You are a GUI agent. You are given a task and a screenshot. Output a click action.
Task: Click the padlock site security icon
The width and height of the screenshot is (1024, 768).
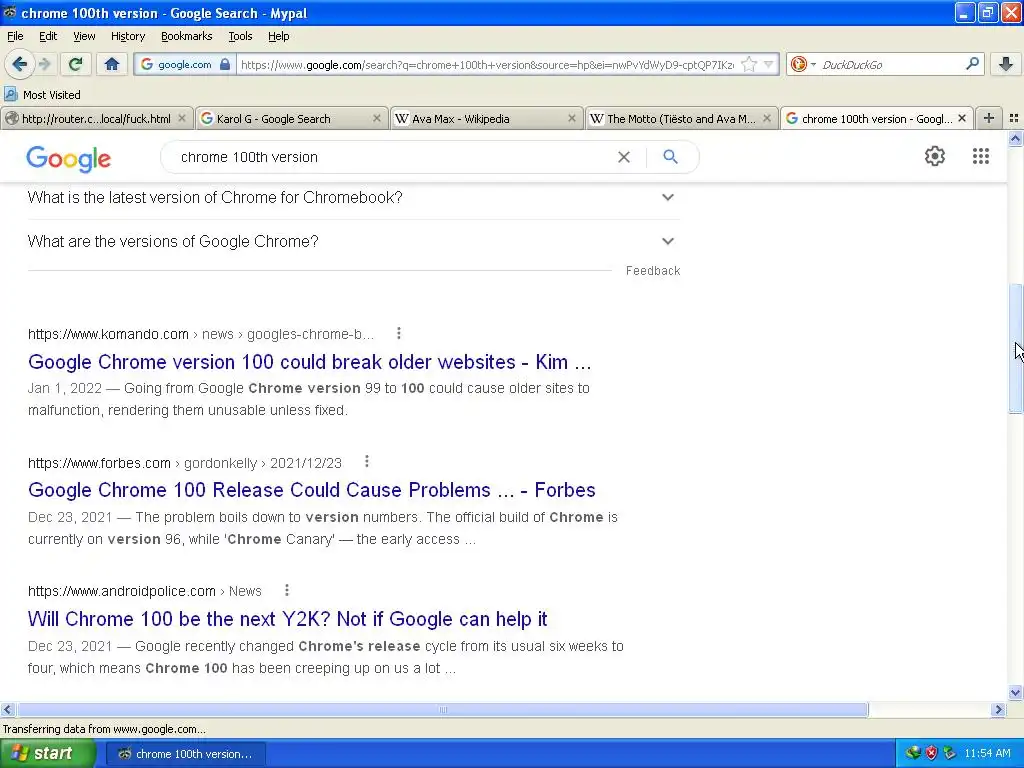(225, 64)
